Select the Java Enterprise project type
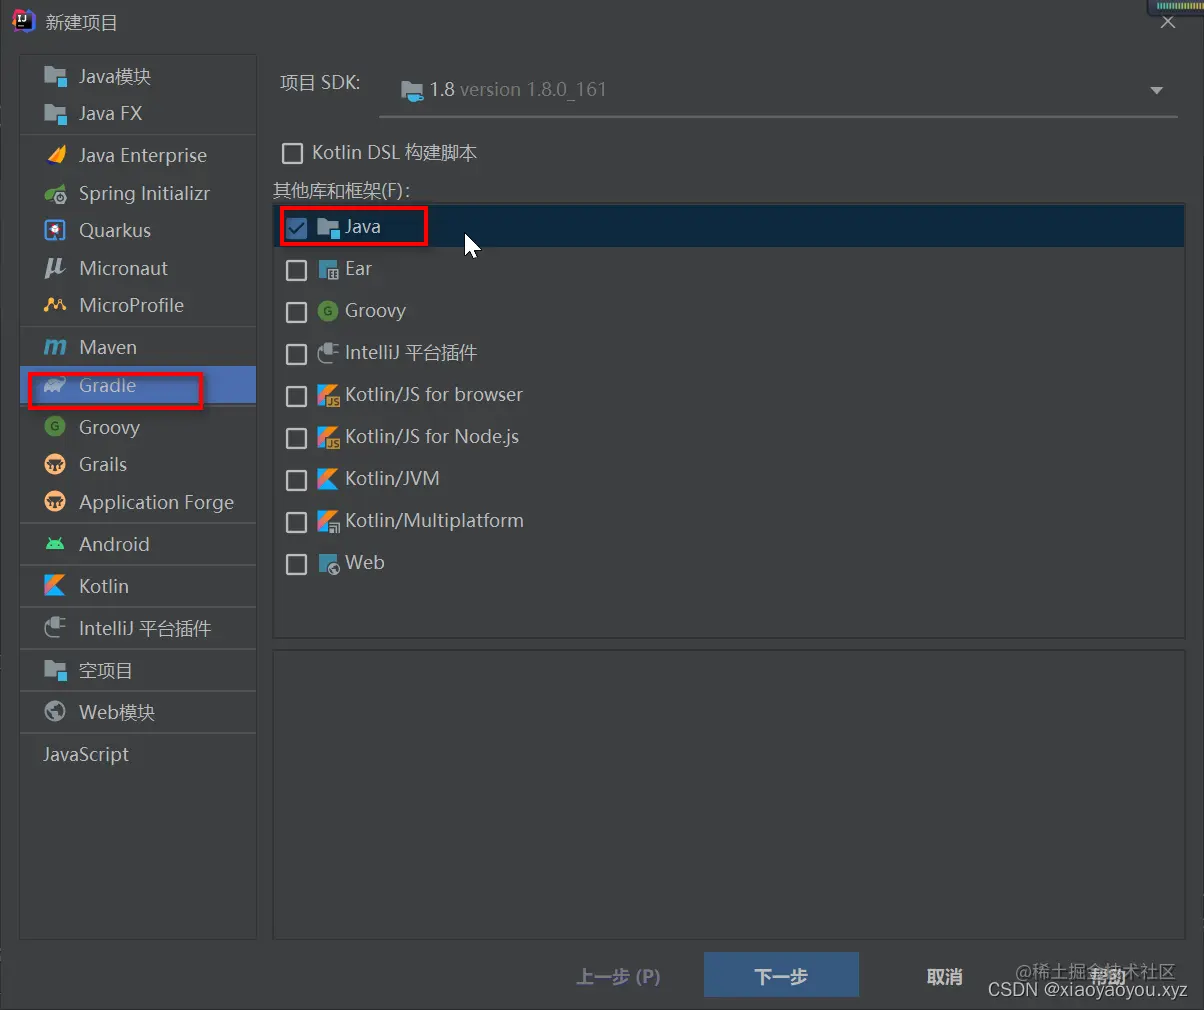 point(138,155)
